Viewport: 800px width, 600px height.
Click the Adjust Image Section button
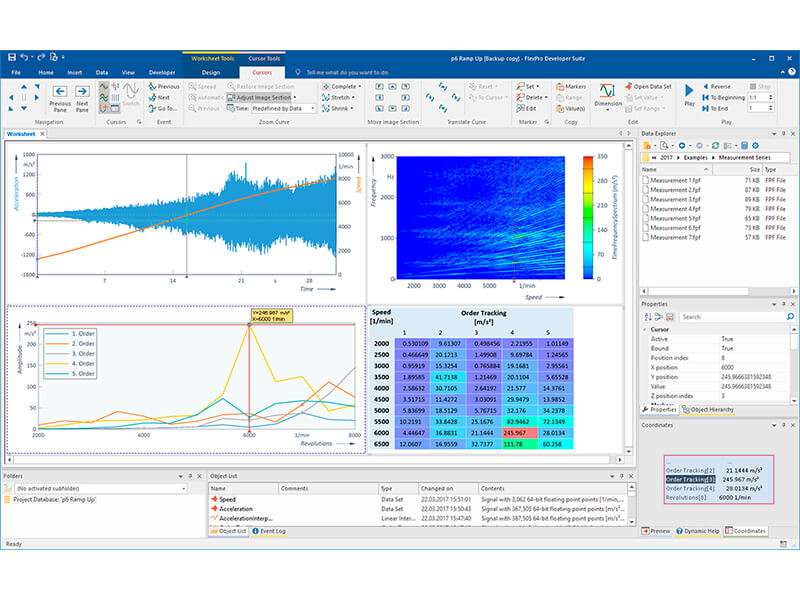coord(260,97)
